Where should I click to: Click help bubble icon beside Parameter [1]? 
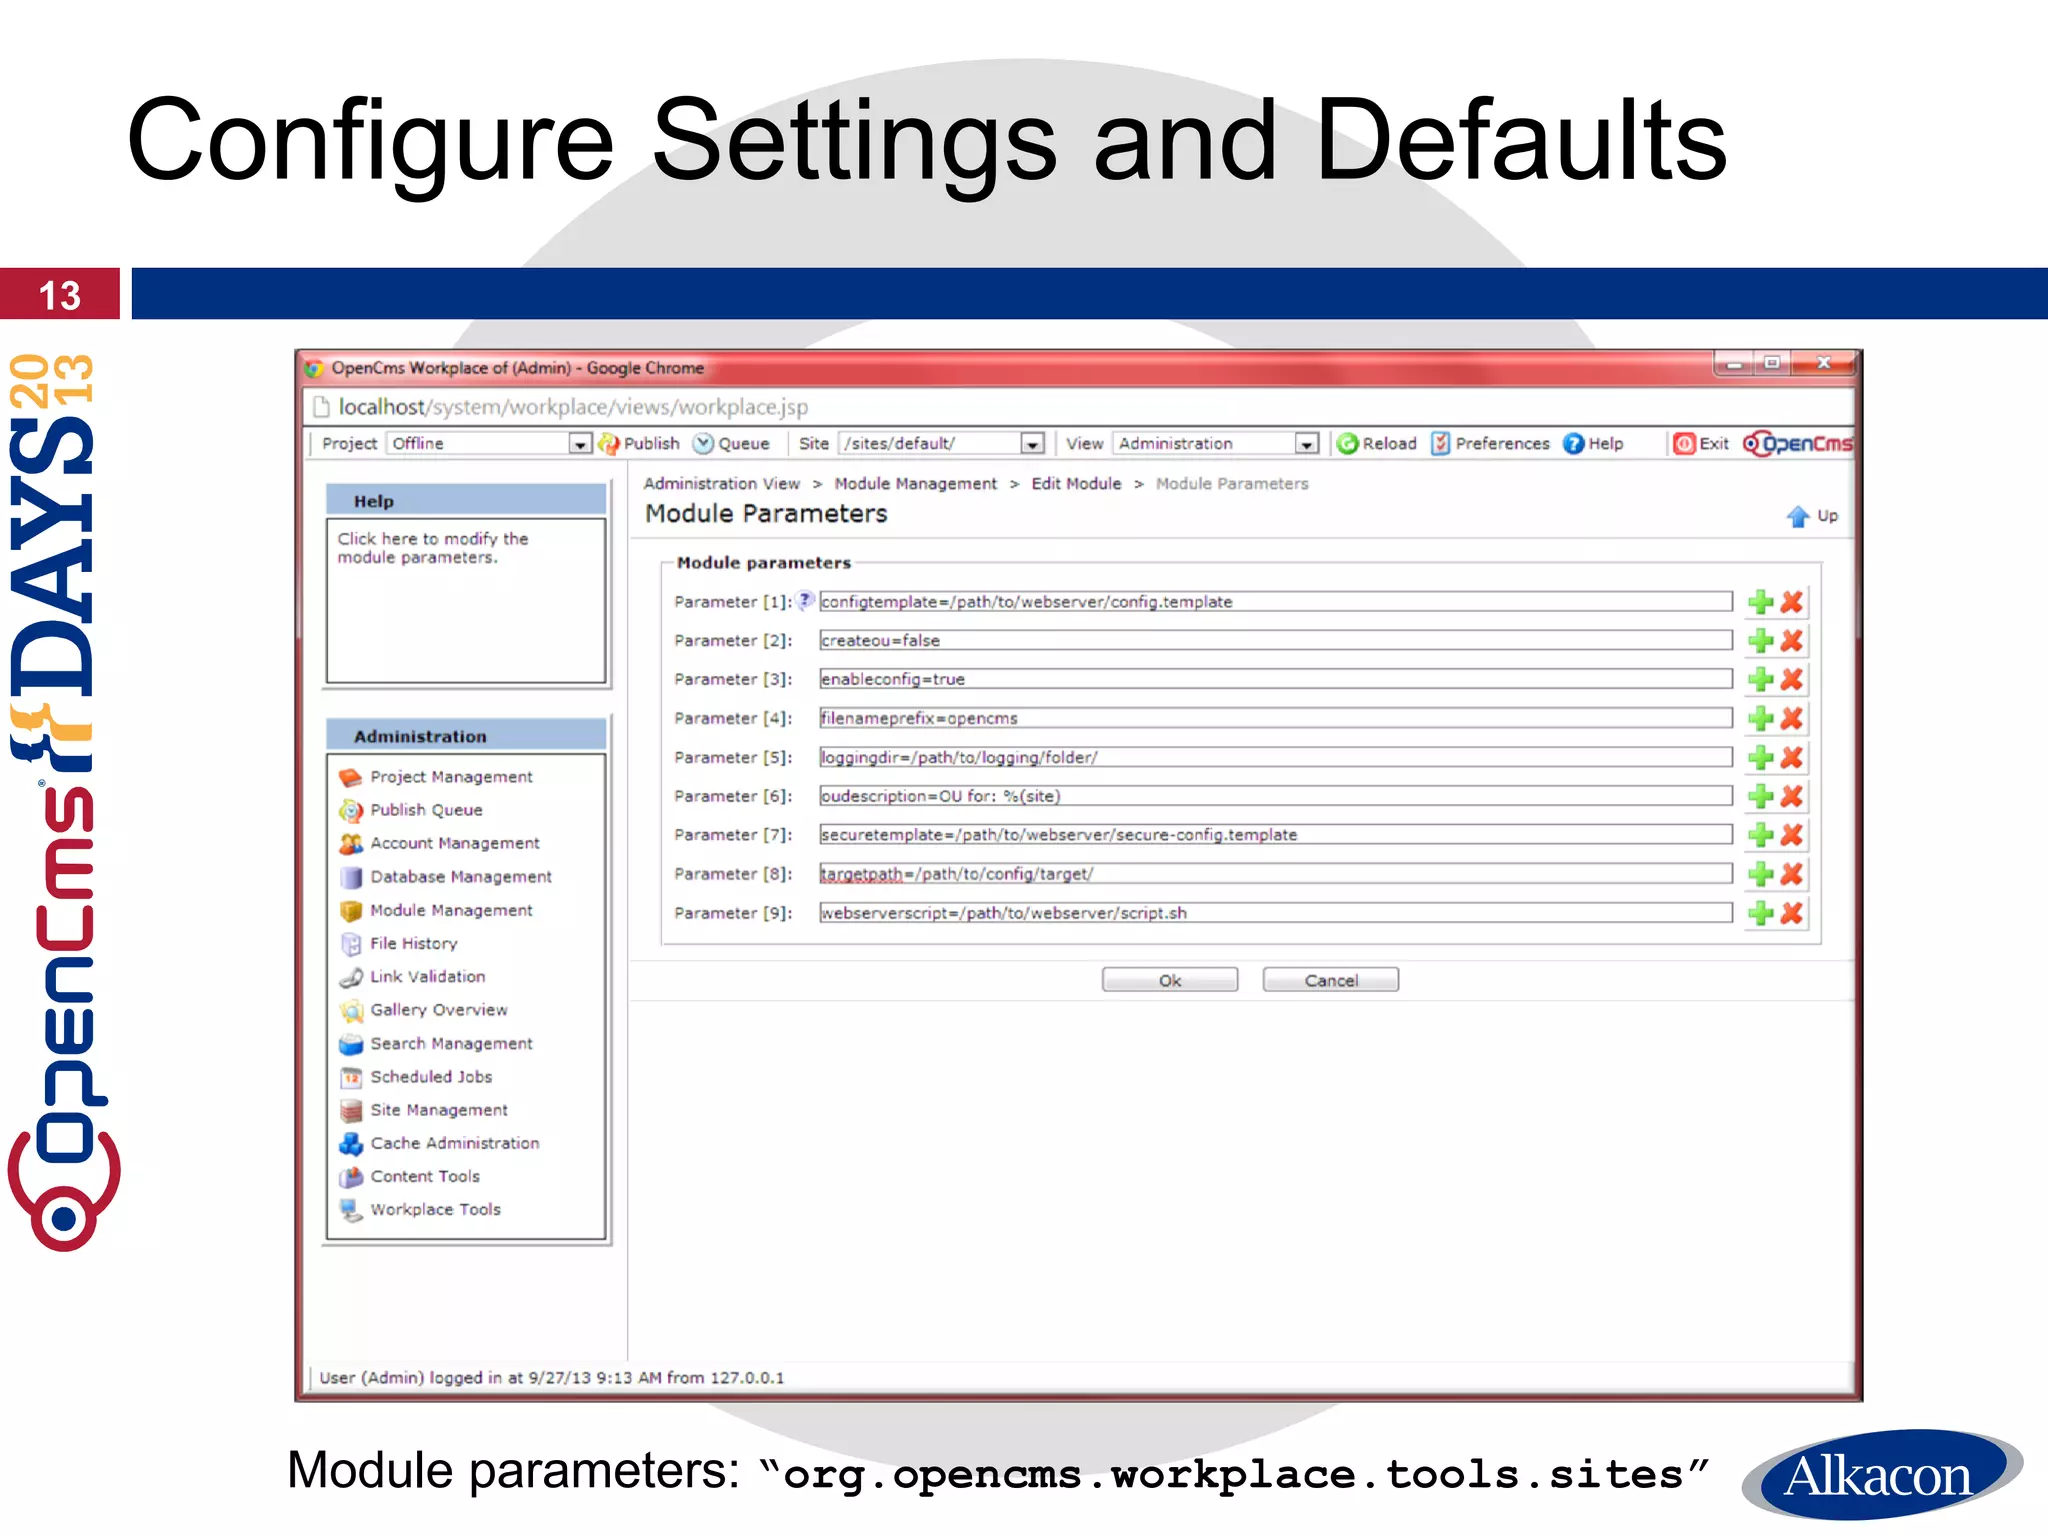pyautogui.click(x=805, y=601)
